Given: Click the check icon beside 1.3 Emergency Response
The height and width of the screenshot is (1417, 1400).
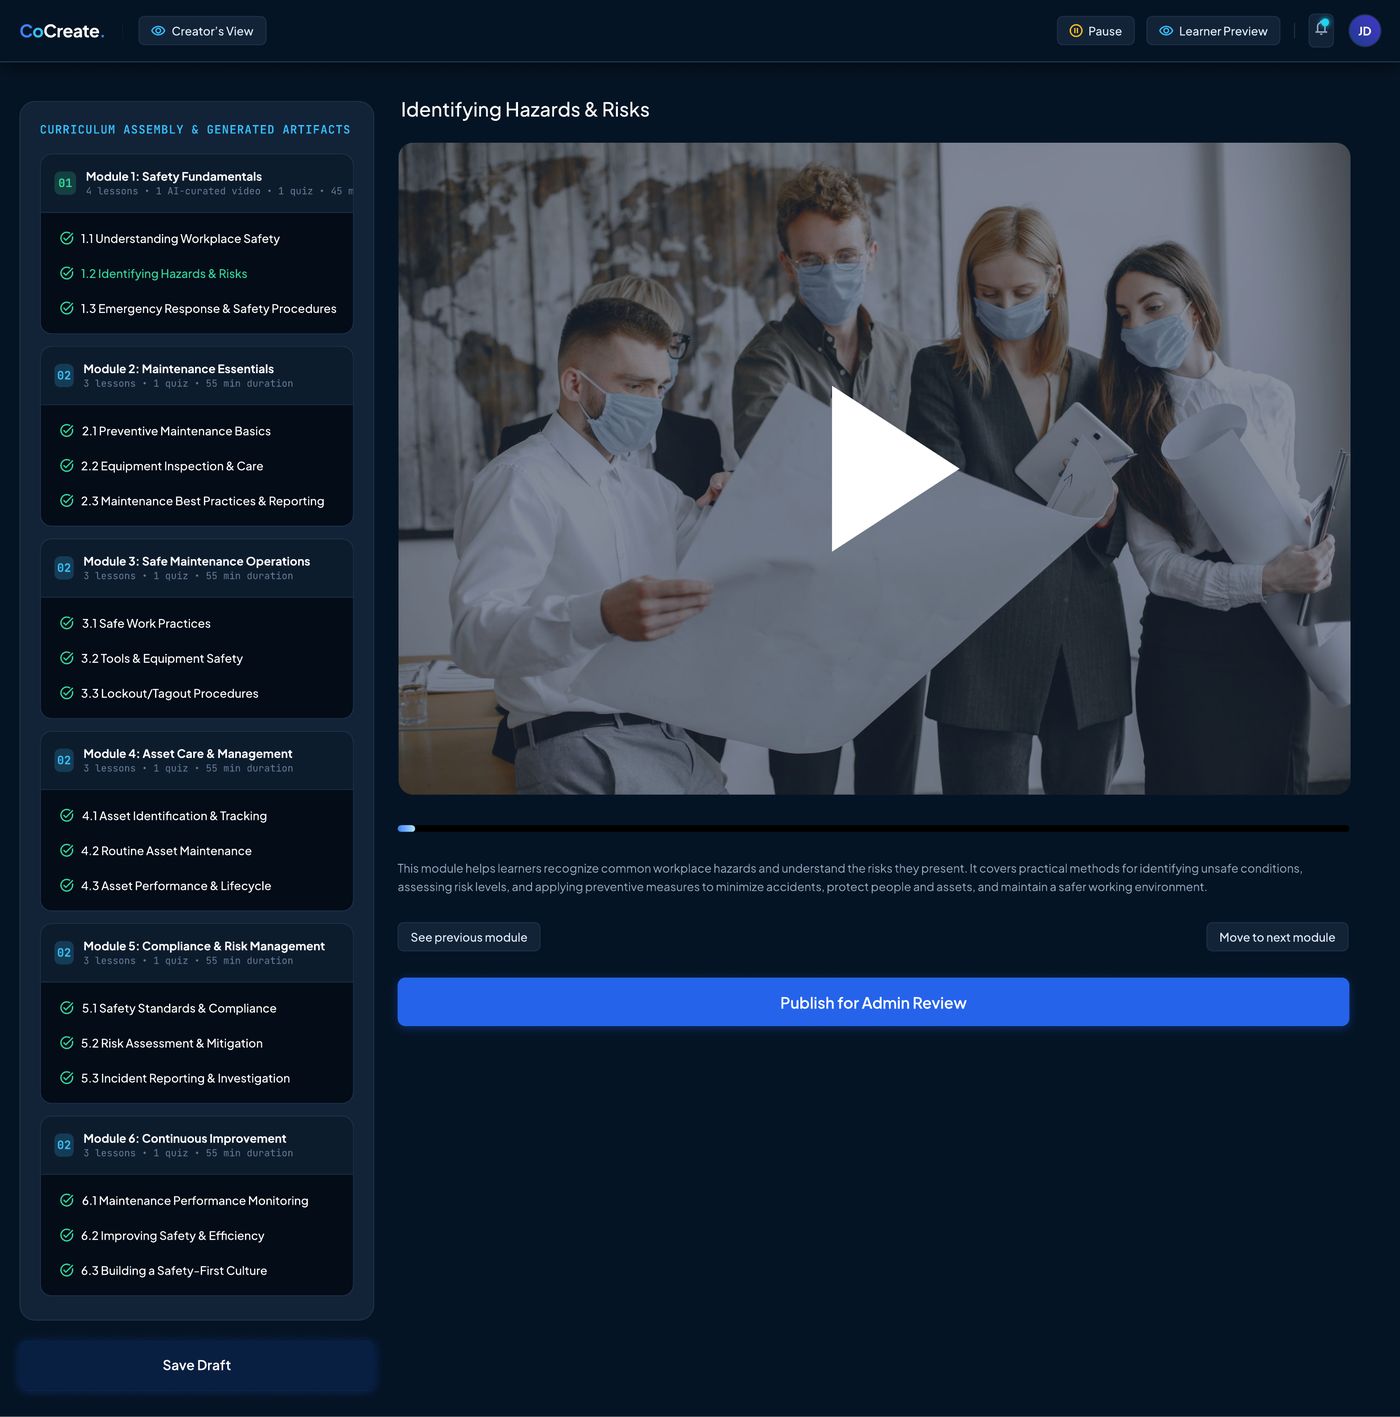Looking at the screenshot, I should (x=67, y=308).
